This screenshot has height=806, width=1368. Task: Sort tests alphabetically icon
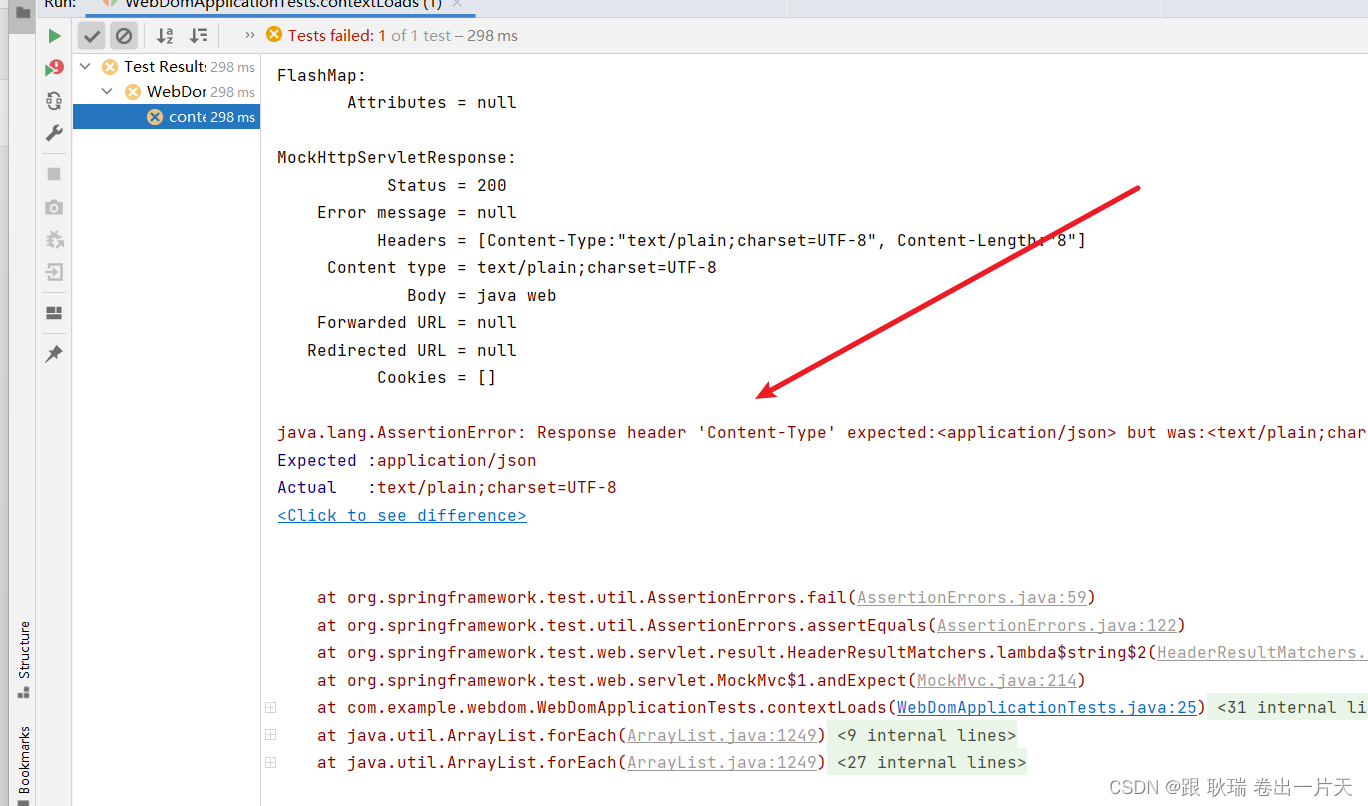166,36
